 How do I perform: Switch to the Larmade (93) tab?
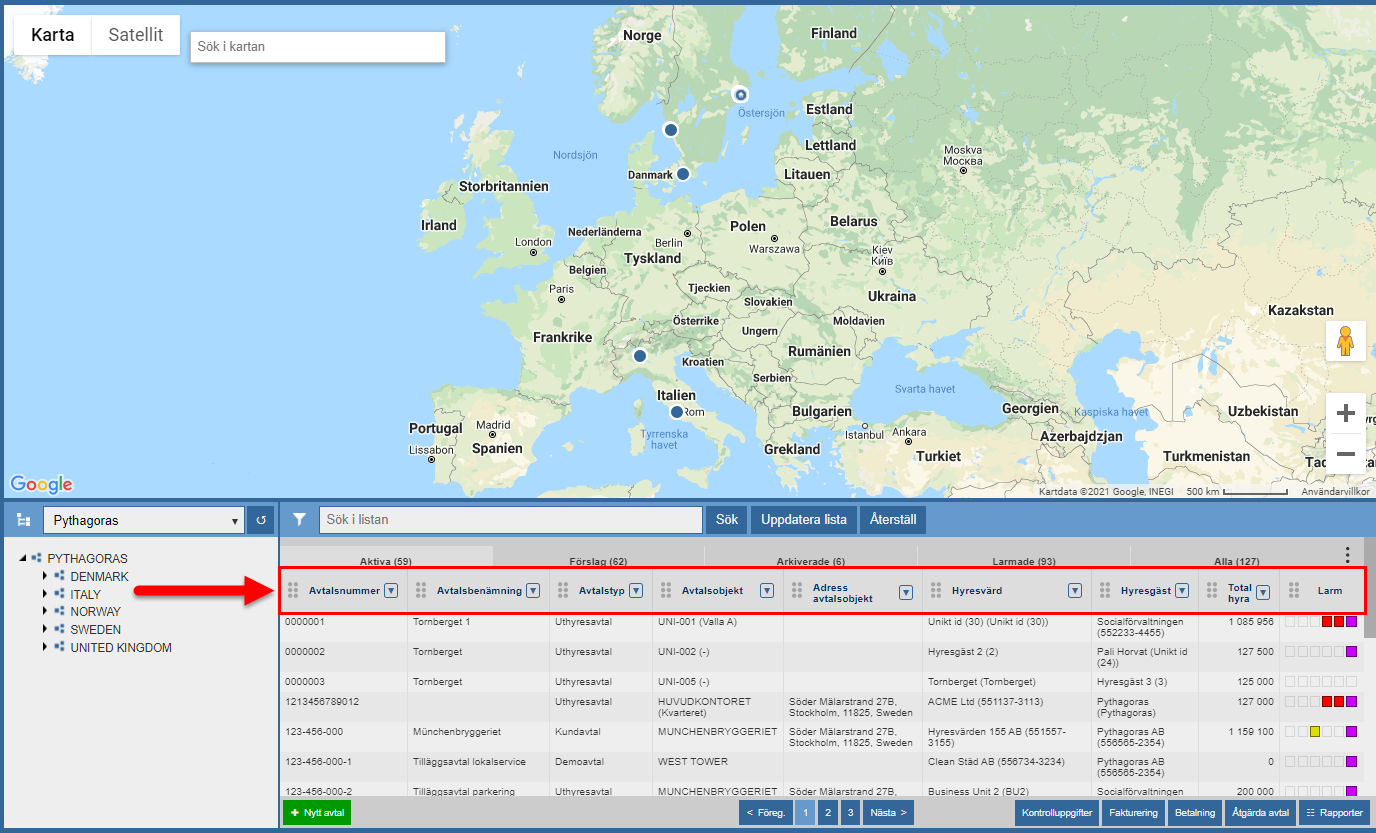pyautogui.click(x=1023, y=561)
